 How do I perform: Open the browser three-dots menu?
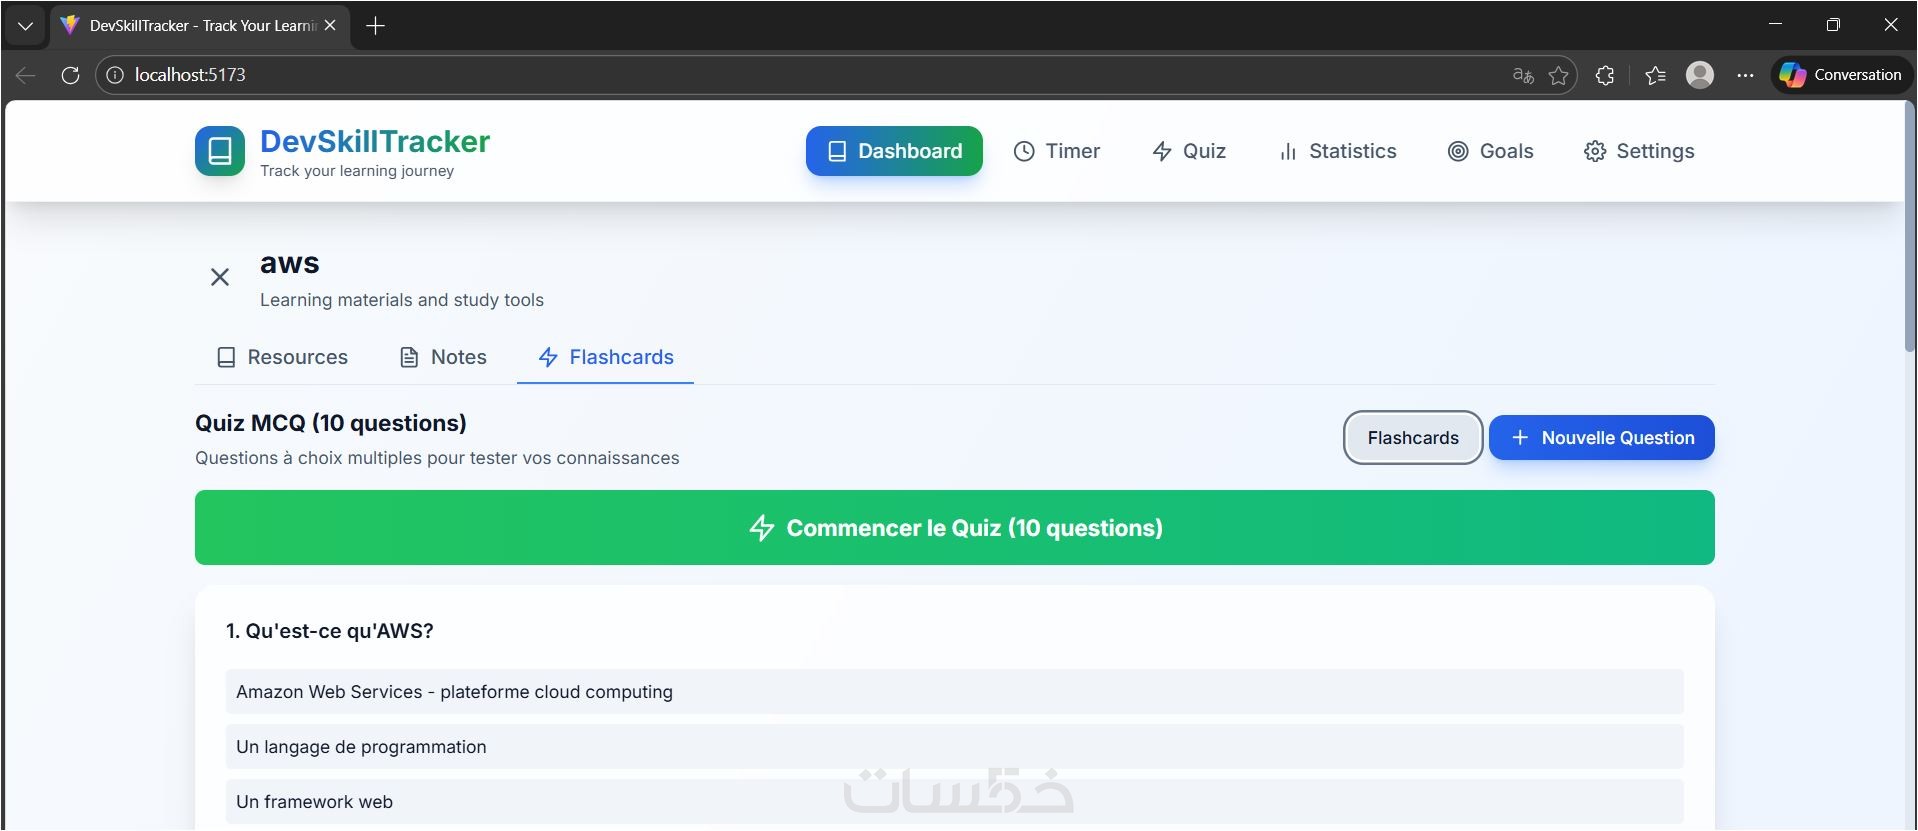coord(1745,75)
